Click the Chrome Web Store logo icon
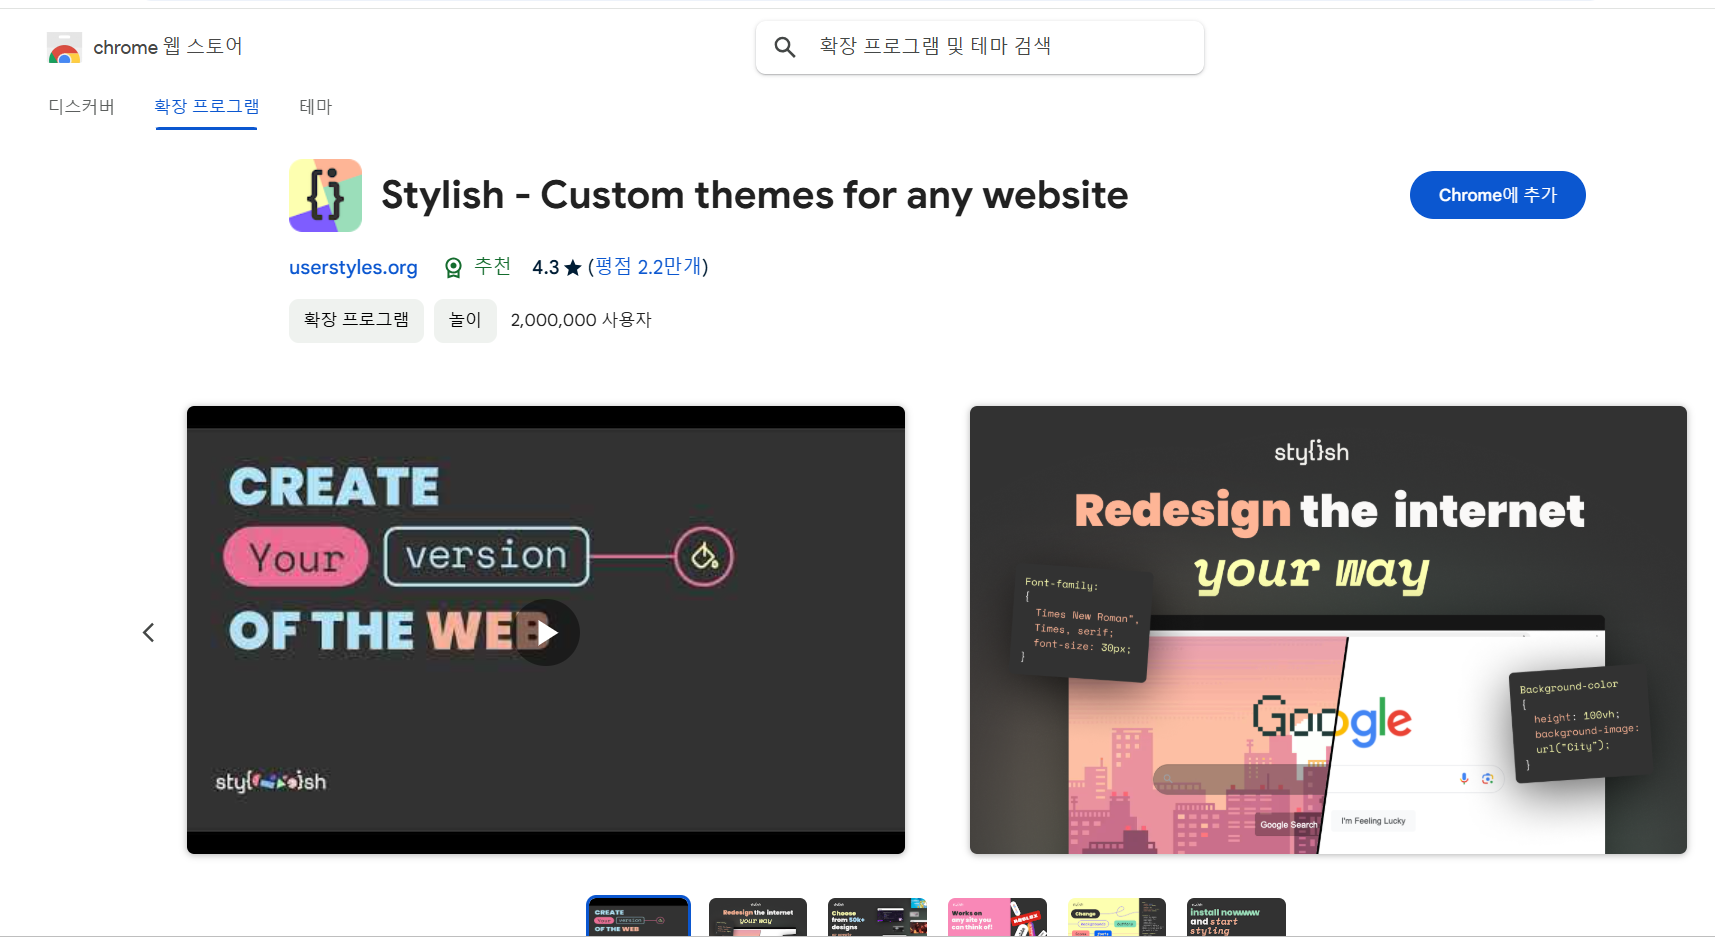 click(x=64, y=48)
